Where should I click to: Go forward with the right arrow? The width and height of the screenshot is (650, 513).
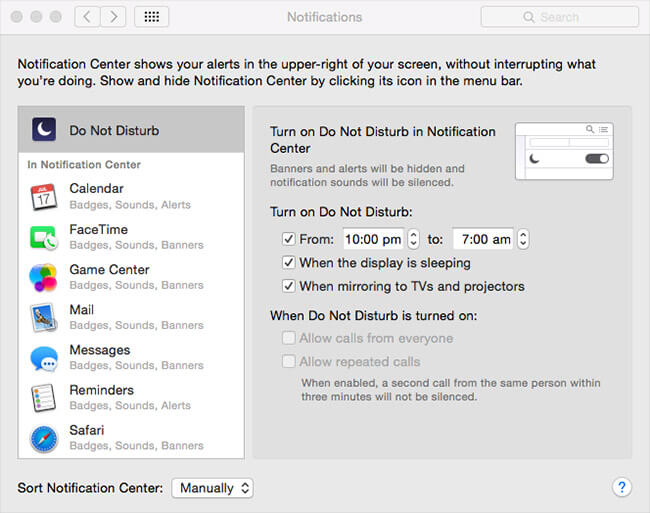tap(113, 17)
